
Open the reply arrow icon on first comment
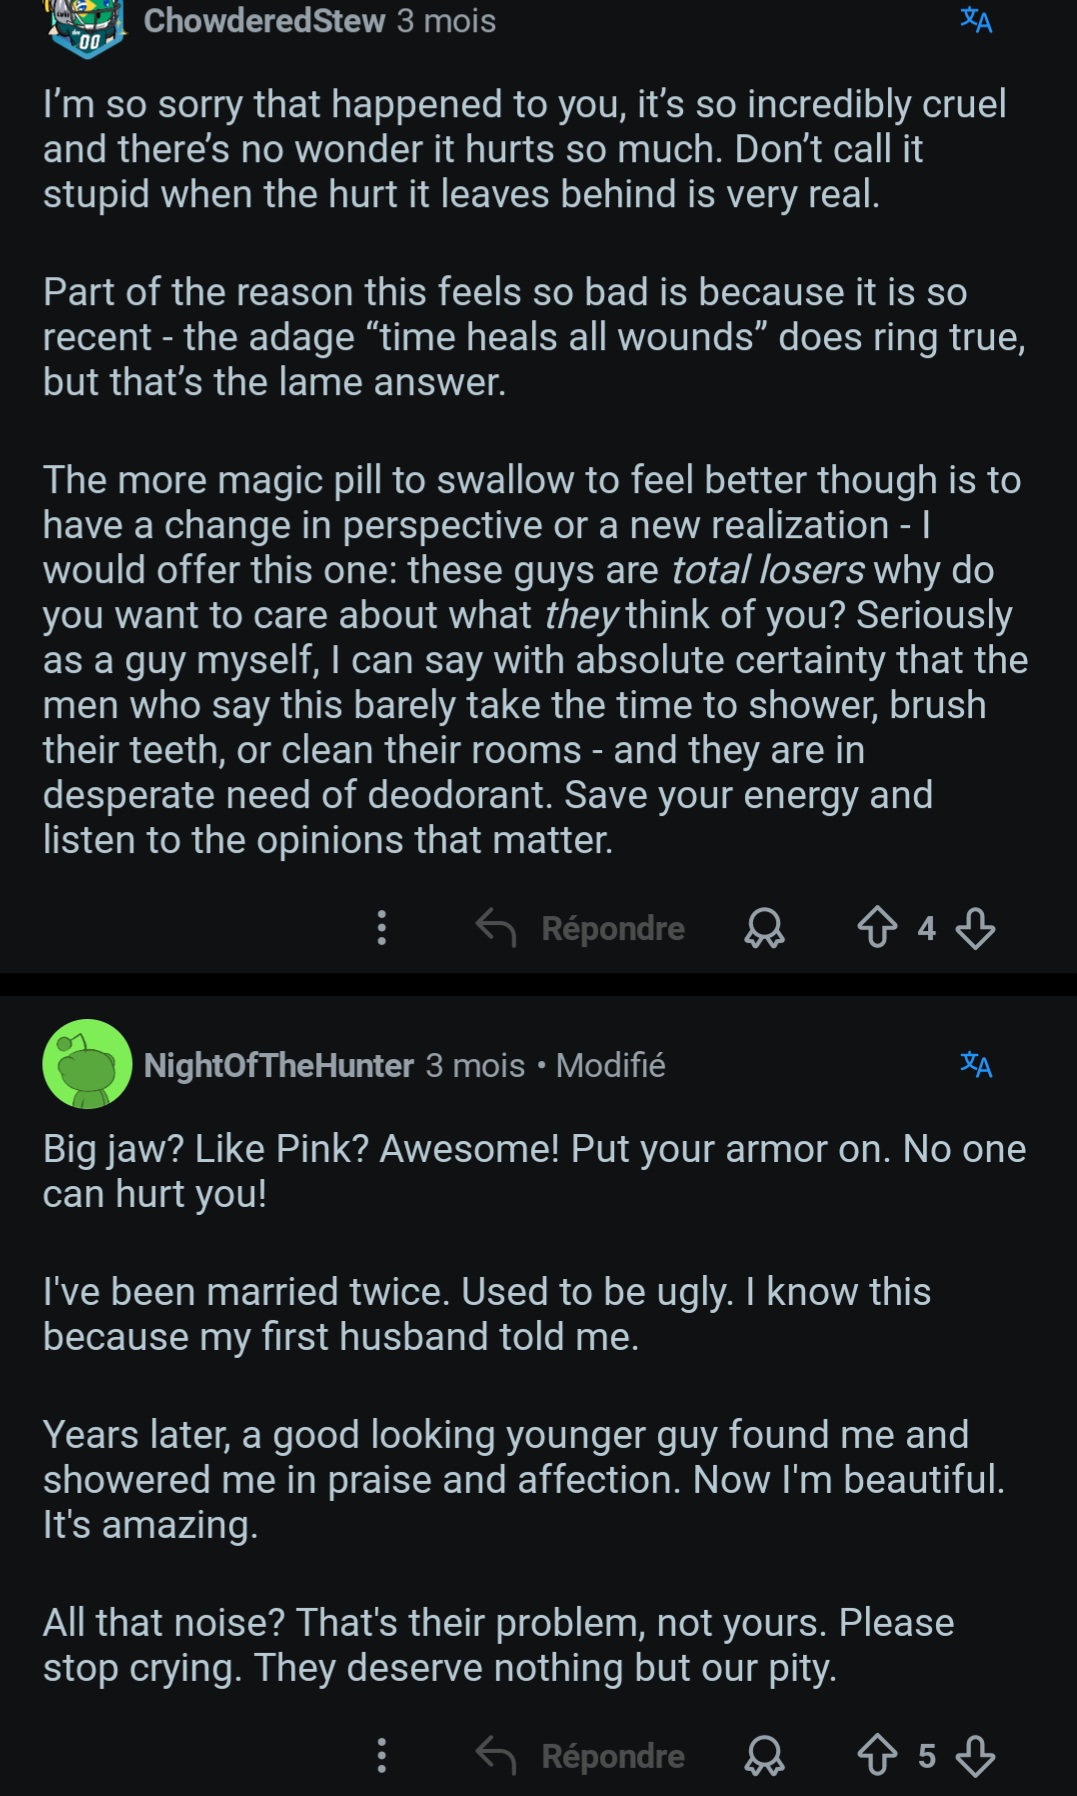[x=497, y=928]
